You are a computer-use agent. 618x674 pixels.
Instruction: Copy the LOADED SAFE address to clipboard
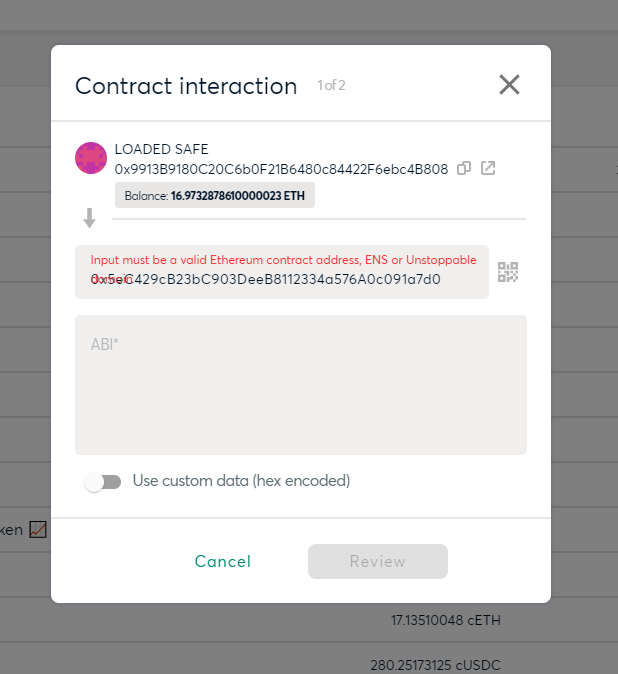464,168
